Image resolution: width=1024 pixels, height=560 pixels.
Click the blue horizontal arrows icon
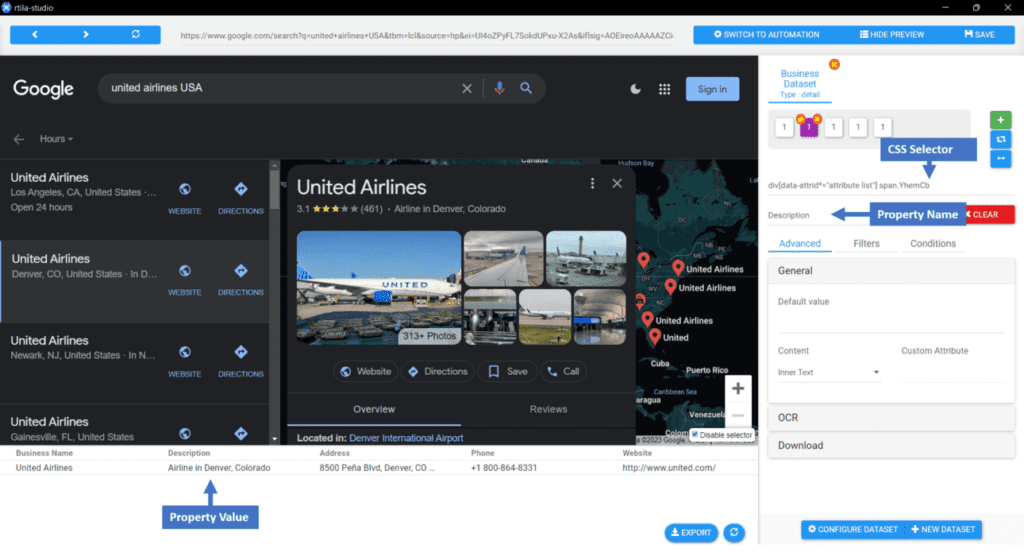click(1000, 159)
